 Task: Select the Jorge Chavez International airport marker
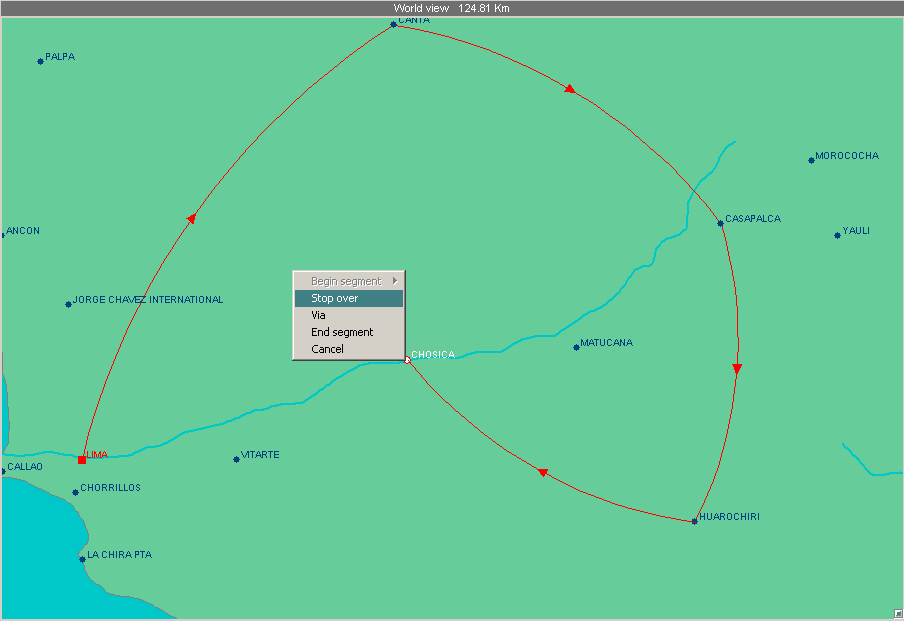[x=68, y=304]
